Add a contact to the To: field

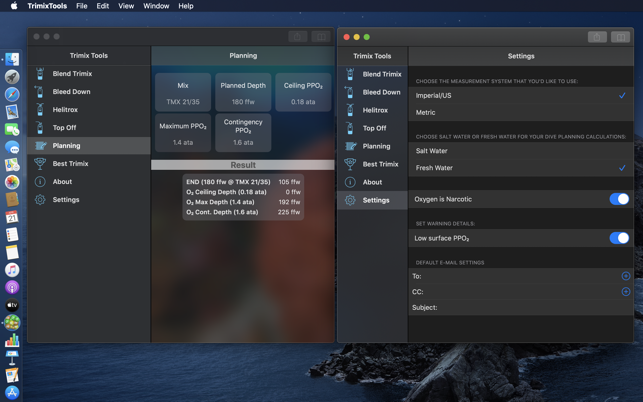pos(625,276)
